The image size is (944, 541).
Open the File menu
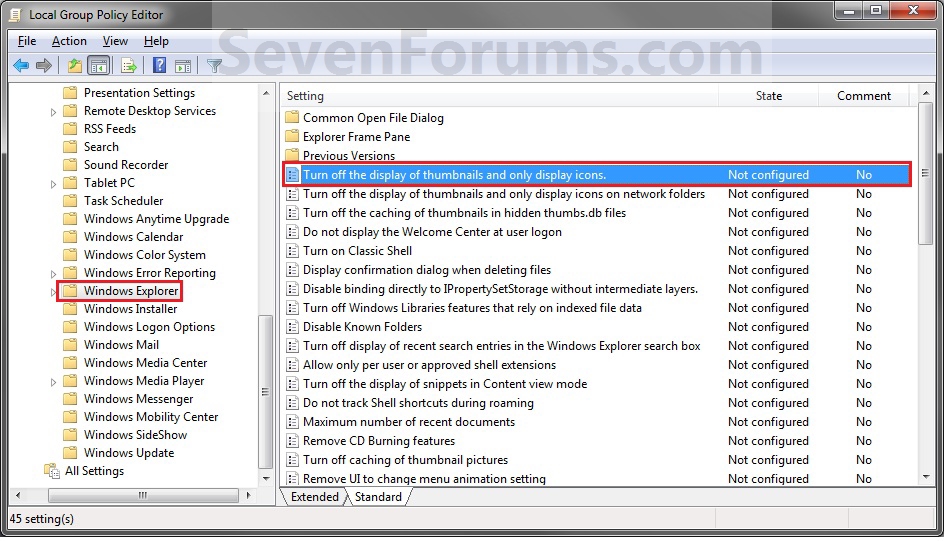pos(27,41)
